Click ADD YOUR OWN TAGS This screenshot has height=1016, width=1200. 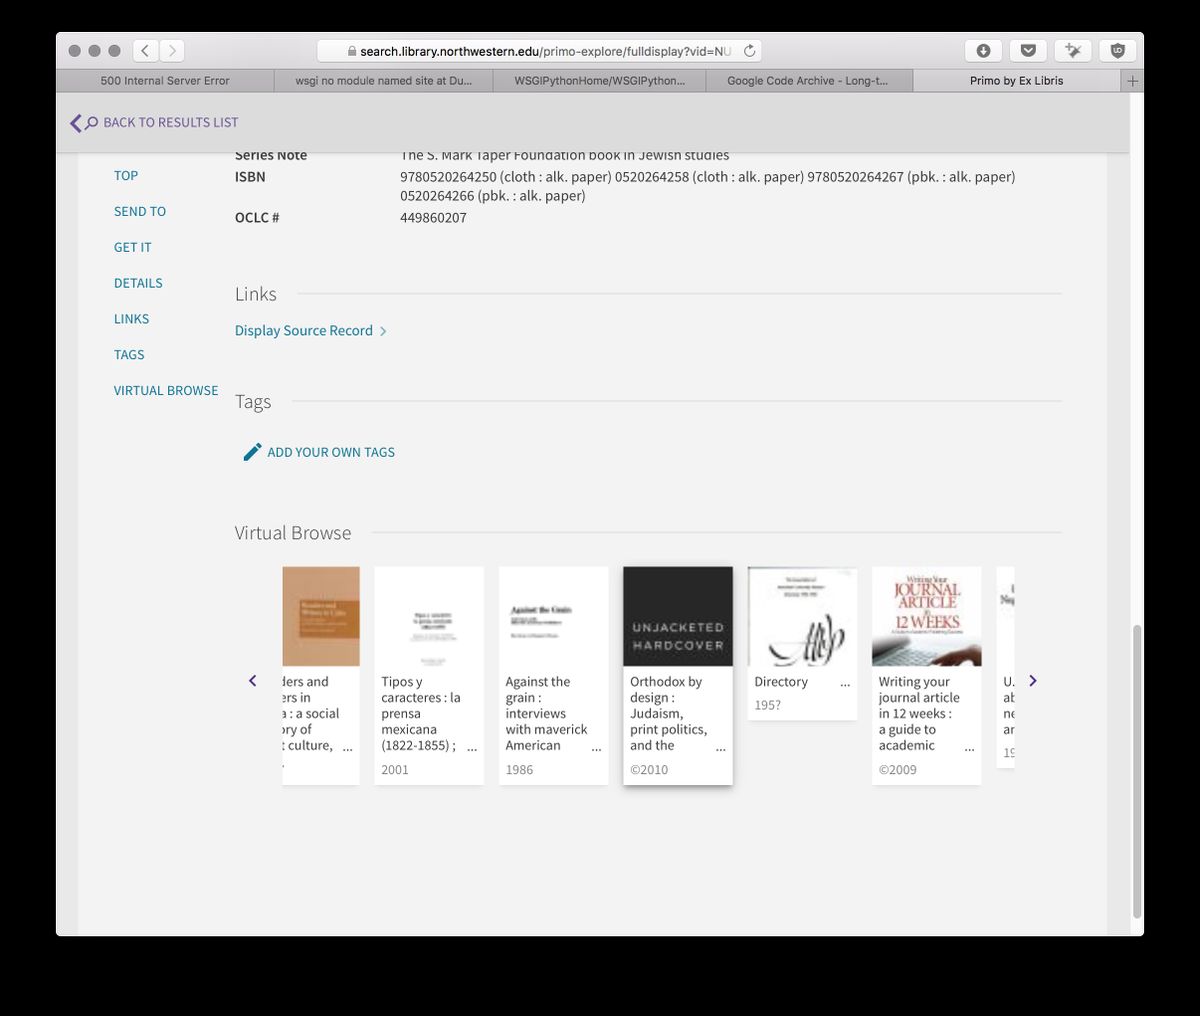[331, 452]
